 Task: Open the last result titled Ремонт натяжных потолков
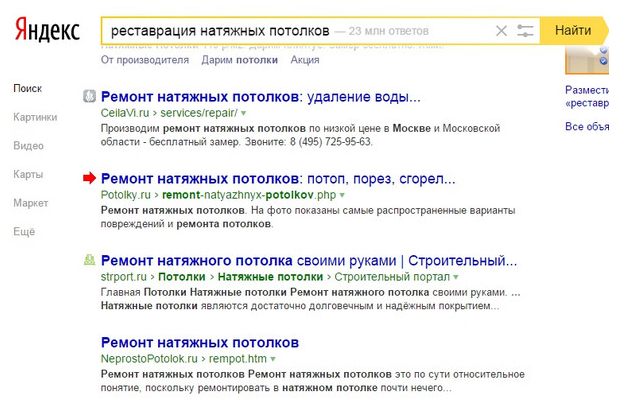(x=200, y=343)
